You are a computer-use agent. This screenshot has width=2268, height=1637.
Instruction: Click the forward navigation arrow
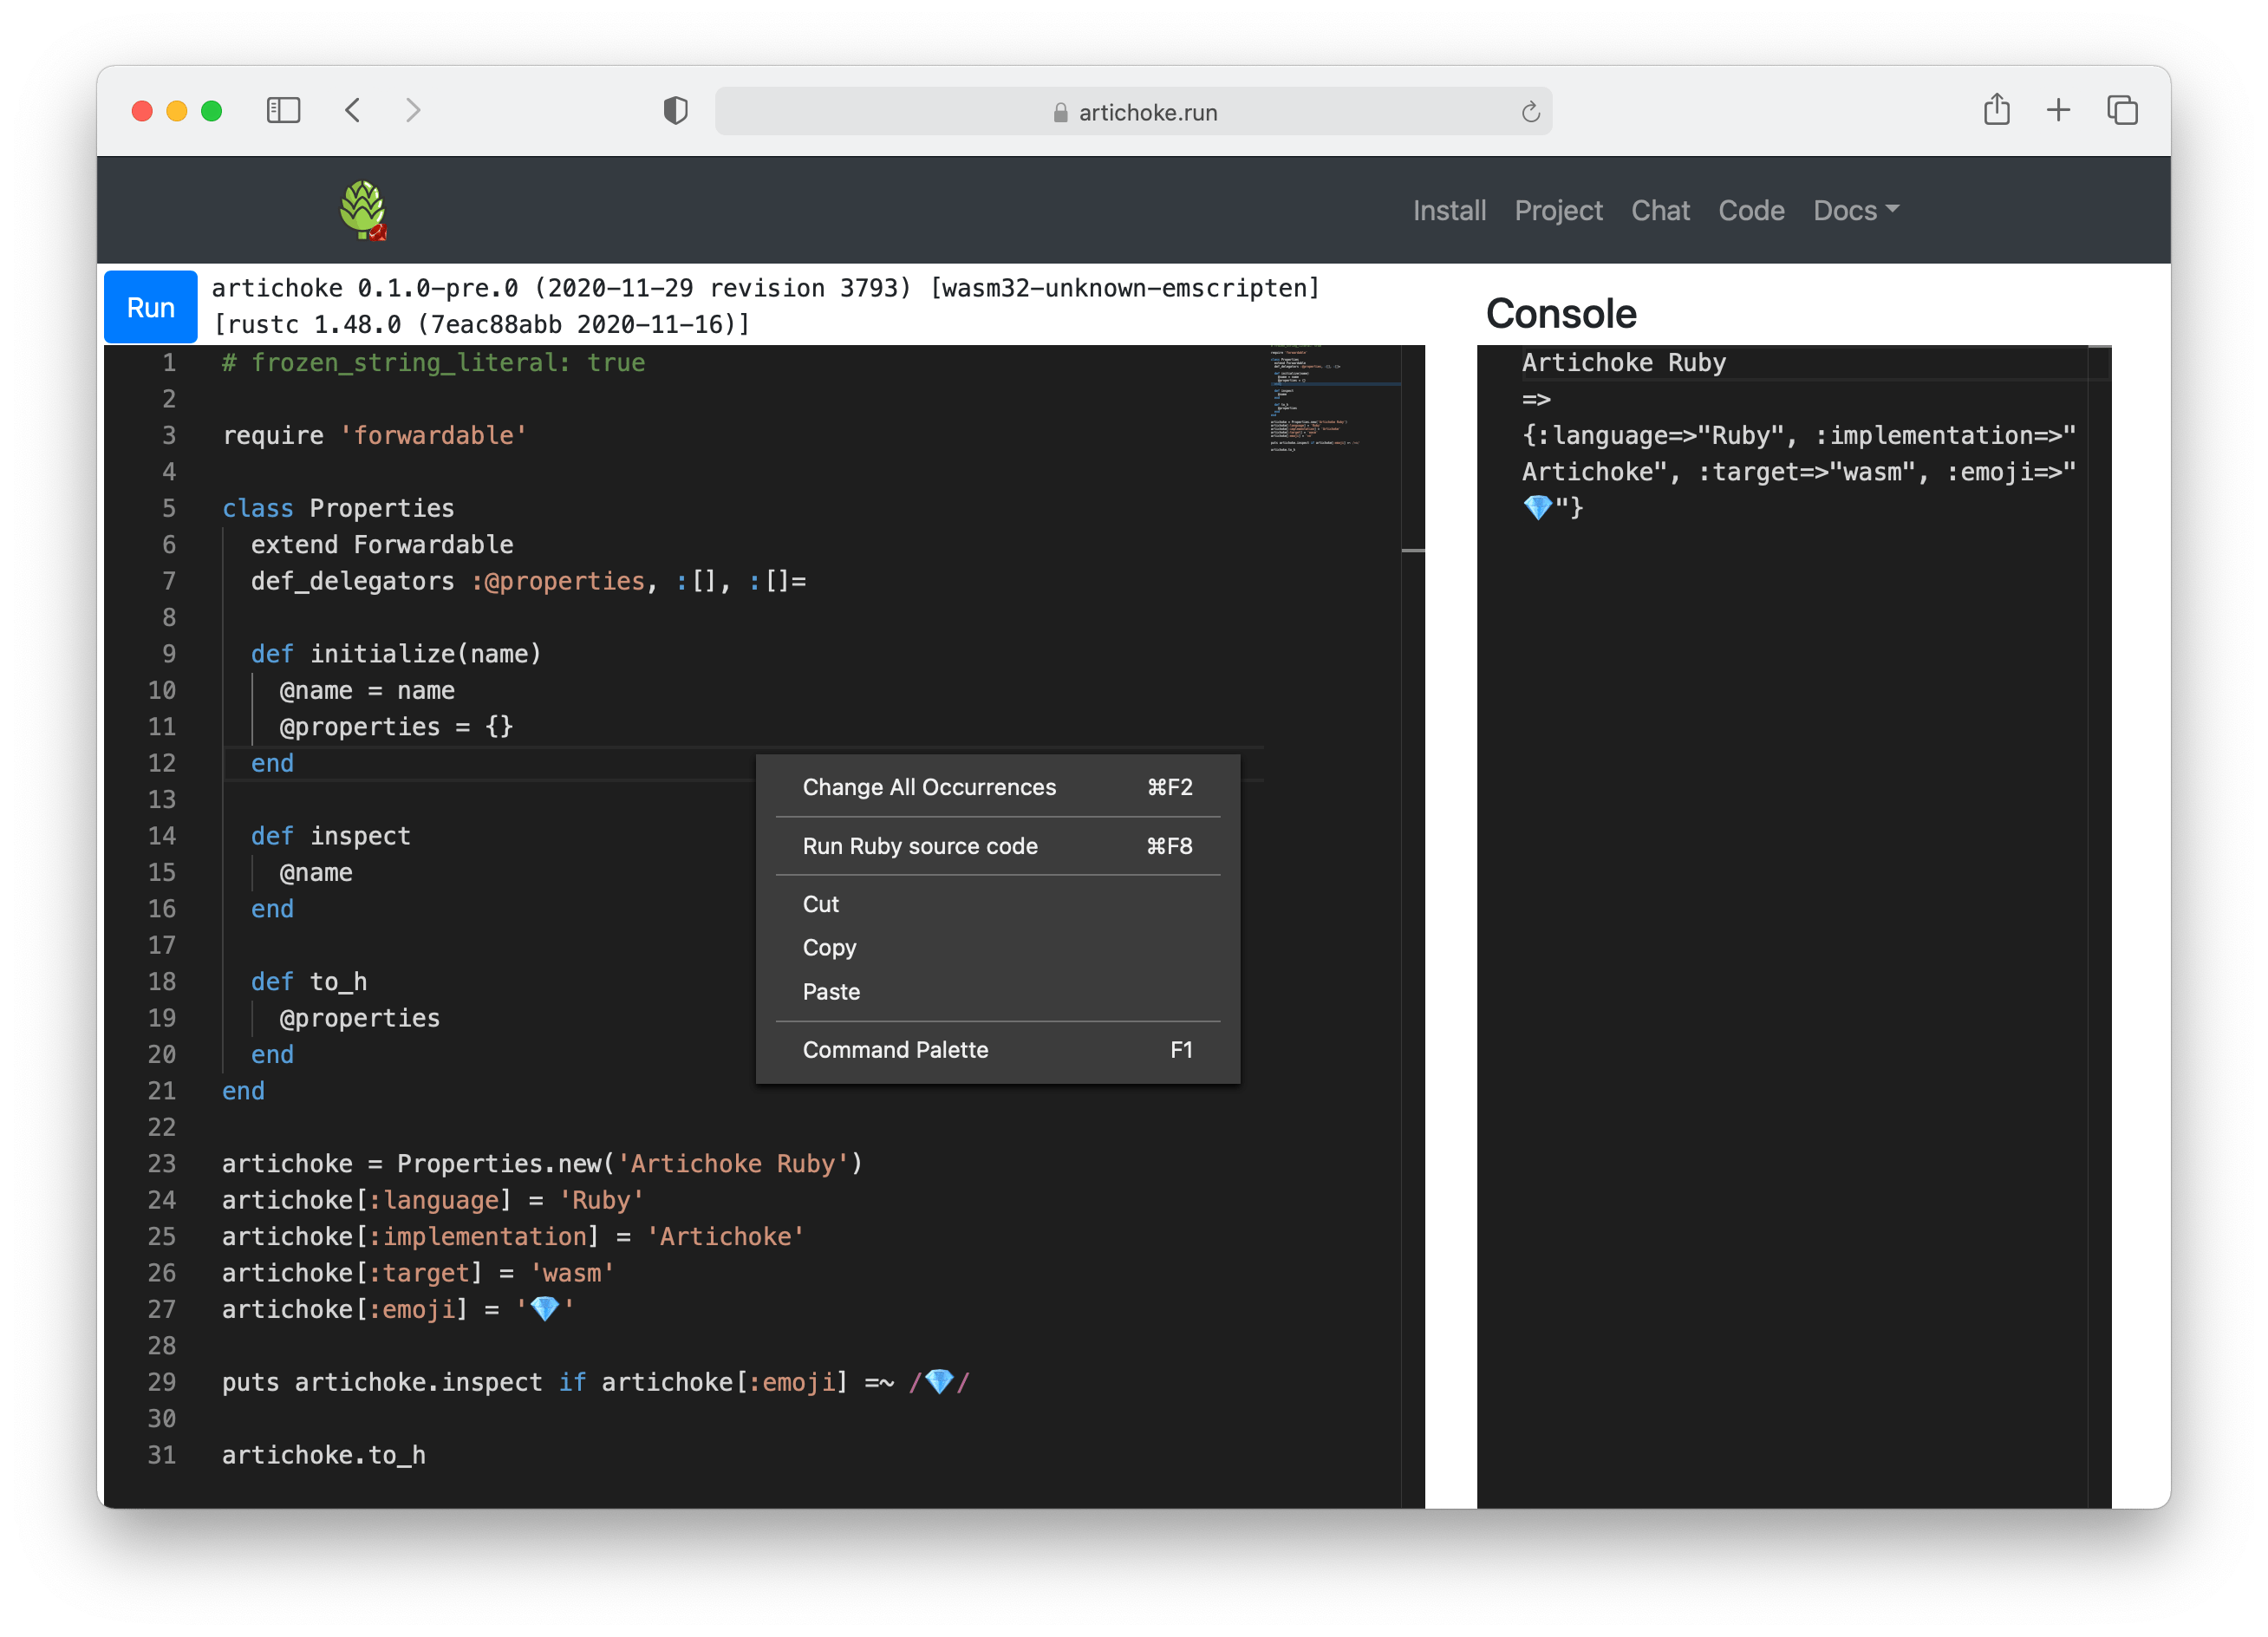point(413,110)
